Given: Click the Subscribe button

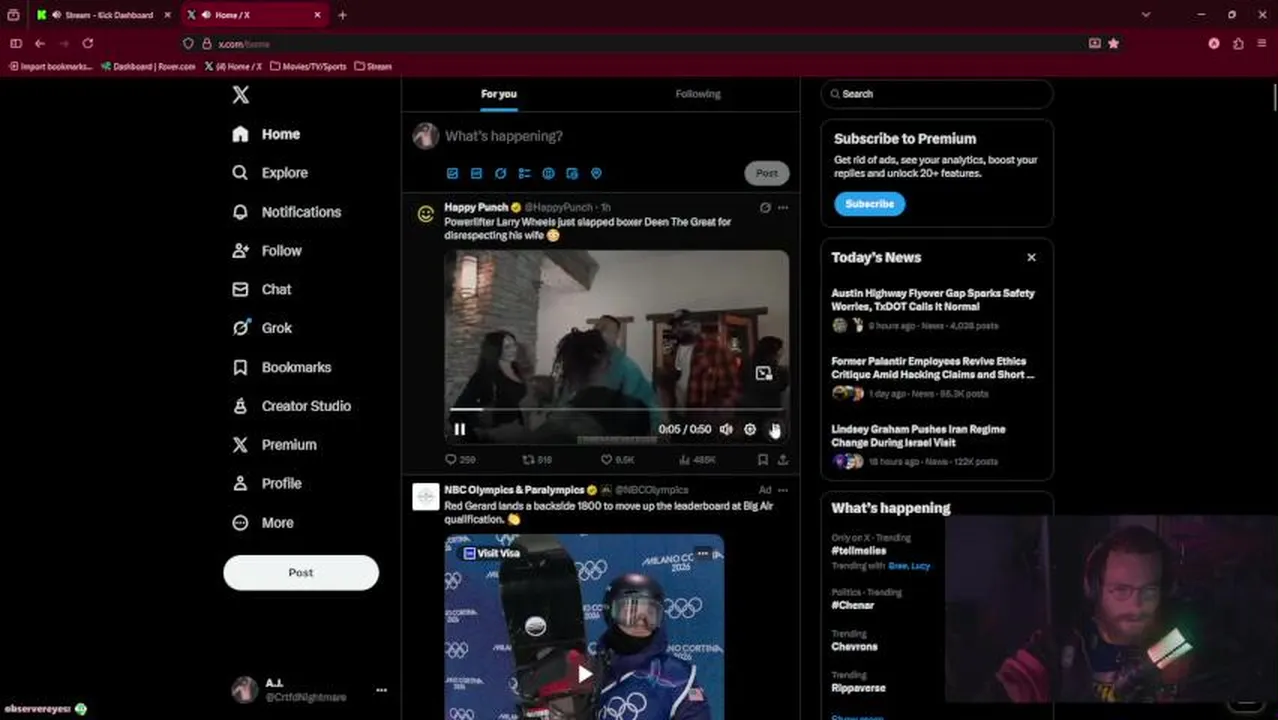Looking at the screenshot, I should 870,204.
